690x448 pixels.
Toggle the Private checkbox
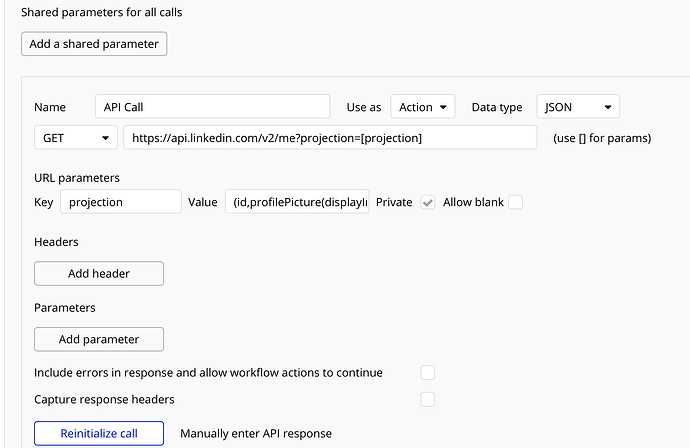(427, 202)
